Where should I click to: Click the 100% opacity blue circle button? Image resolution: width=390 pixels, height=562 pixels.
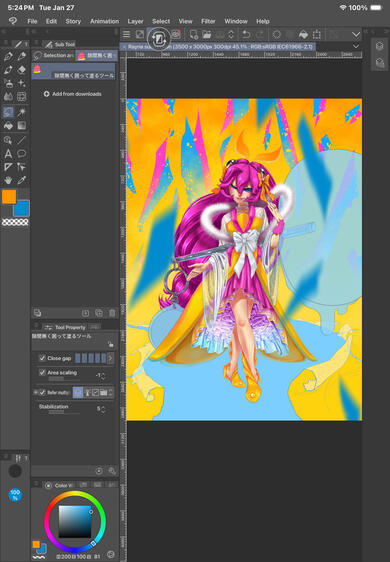point(15,495)
